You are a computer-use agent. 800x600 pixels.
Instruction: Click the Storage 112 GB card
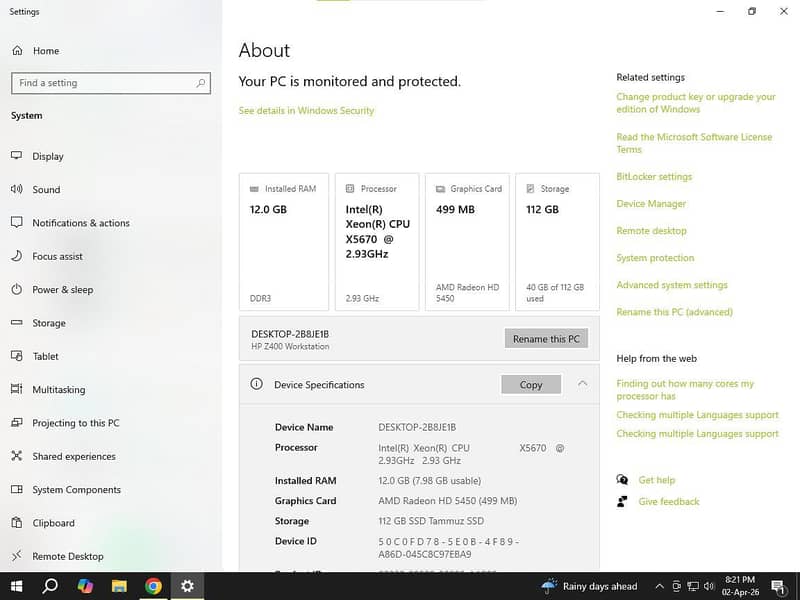pyautogui.click(x=558, y=242)
